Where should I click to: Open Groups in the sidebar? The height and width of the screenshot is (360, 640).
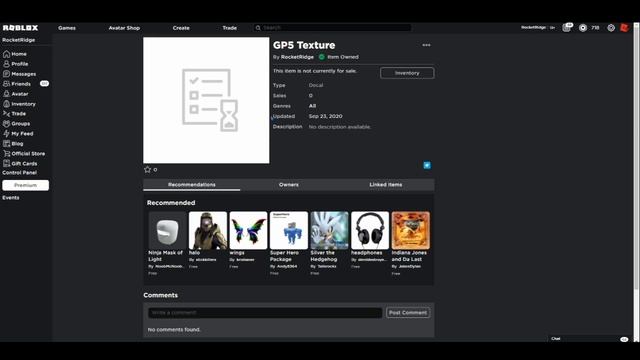click(17, 123)
